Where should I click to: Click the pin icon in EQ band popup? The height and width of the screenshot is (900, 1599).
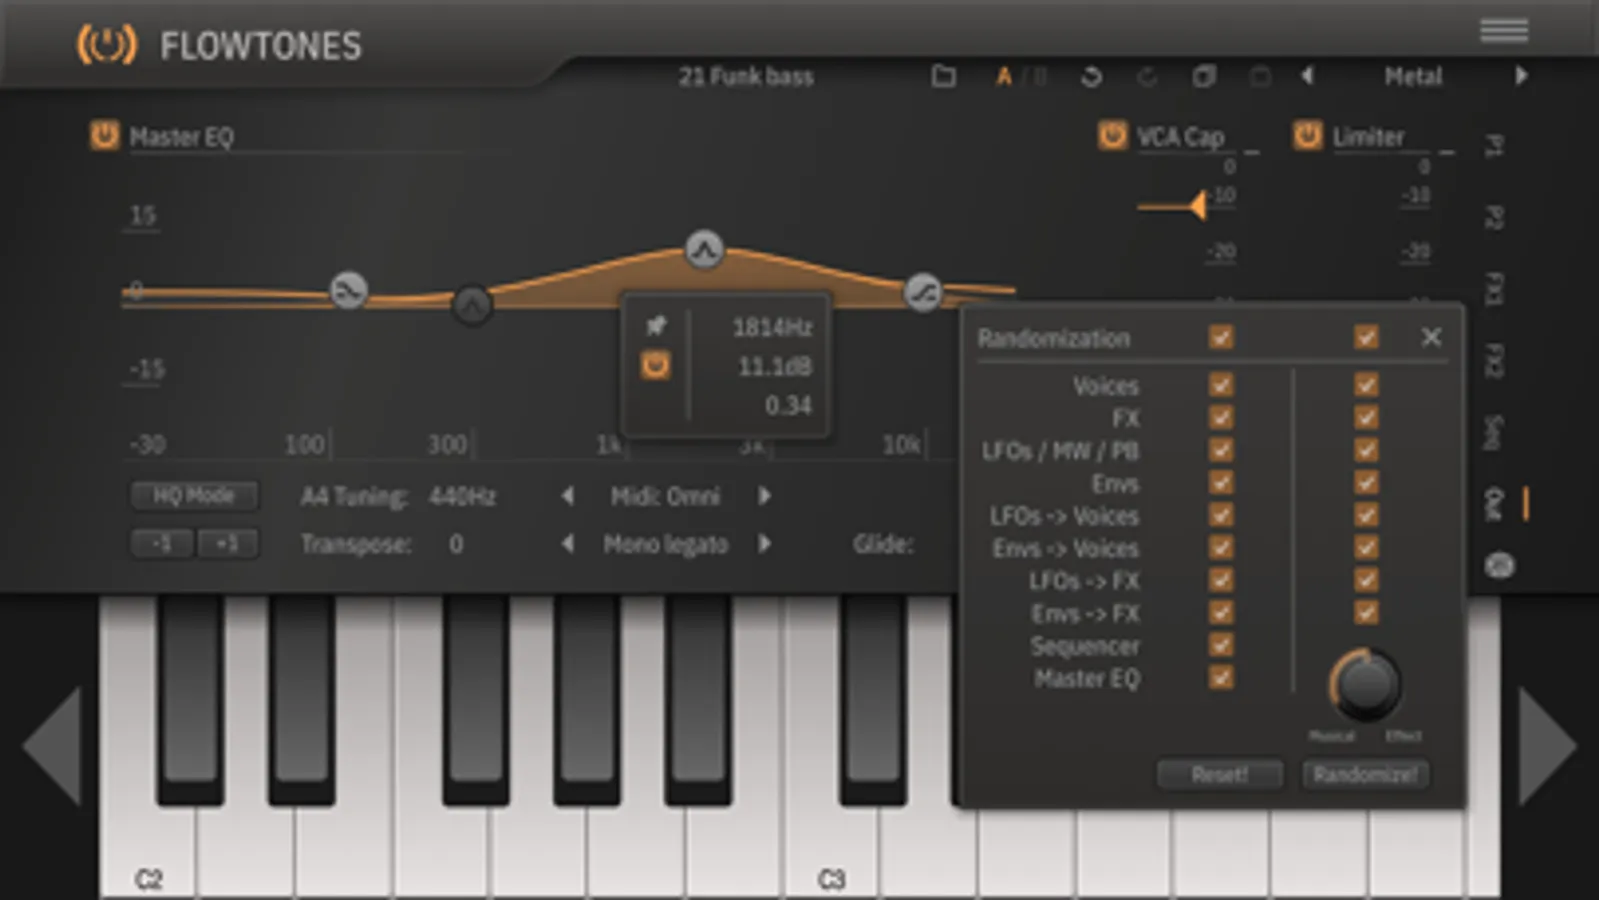click(656, 325)
